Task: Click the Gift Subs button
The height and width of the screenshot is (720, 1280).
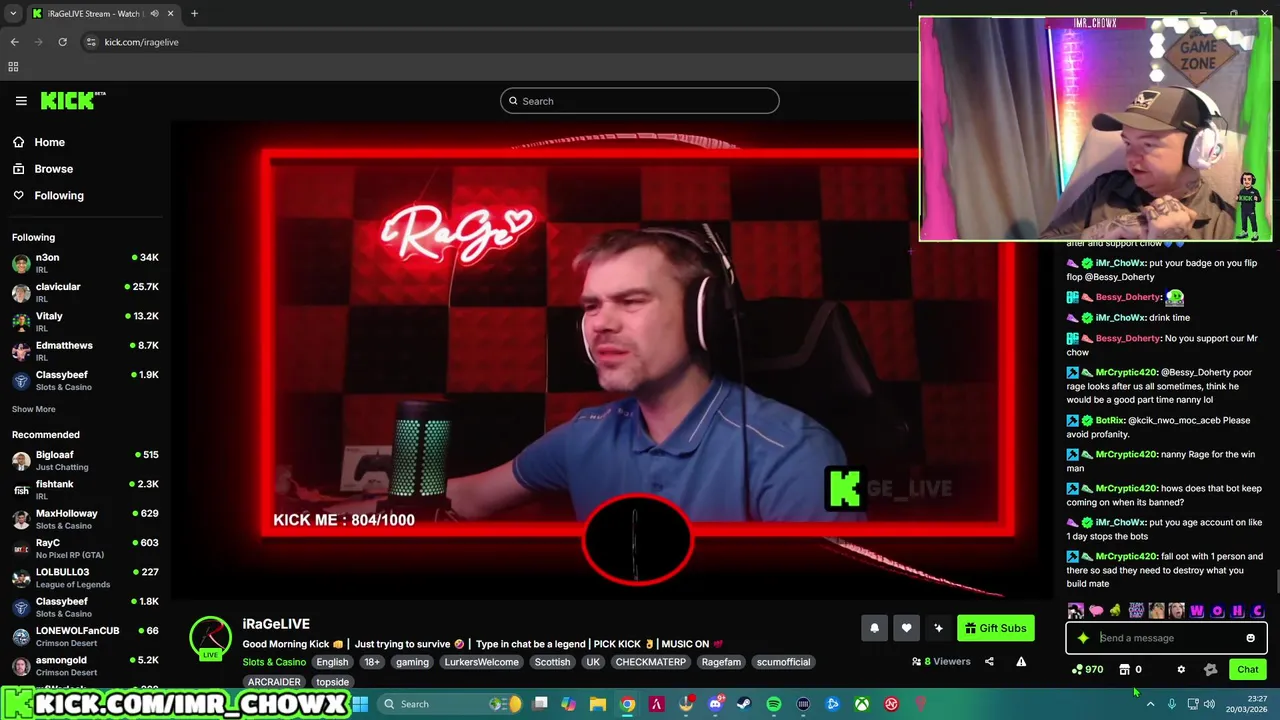Action: click(x=995, y=628)
